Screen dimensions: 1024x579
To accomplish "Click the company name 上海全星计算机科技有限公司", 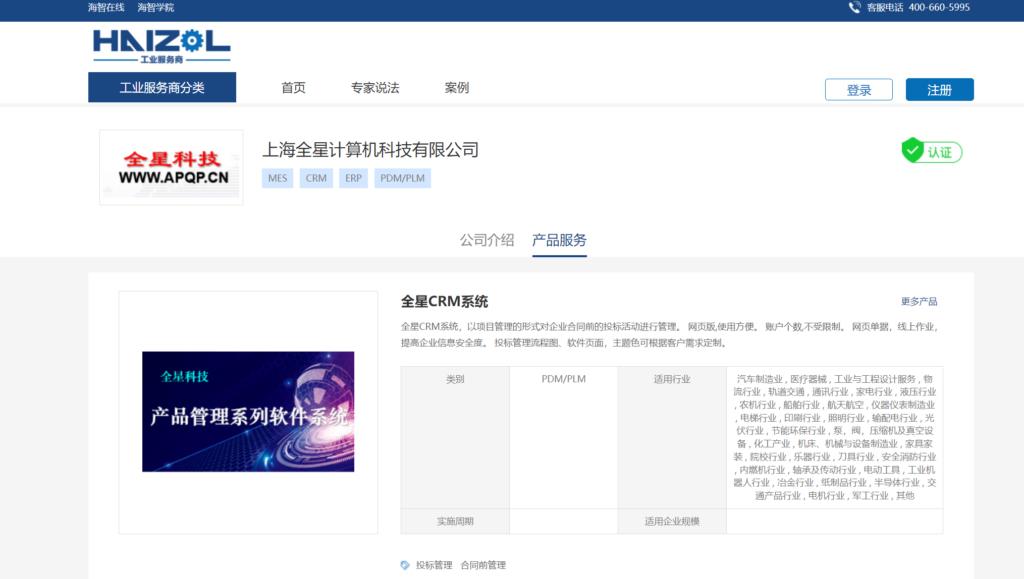I will click(370, 150).
